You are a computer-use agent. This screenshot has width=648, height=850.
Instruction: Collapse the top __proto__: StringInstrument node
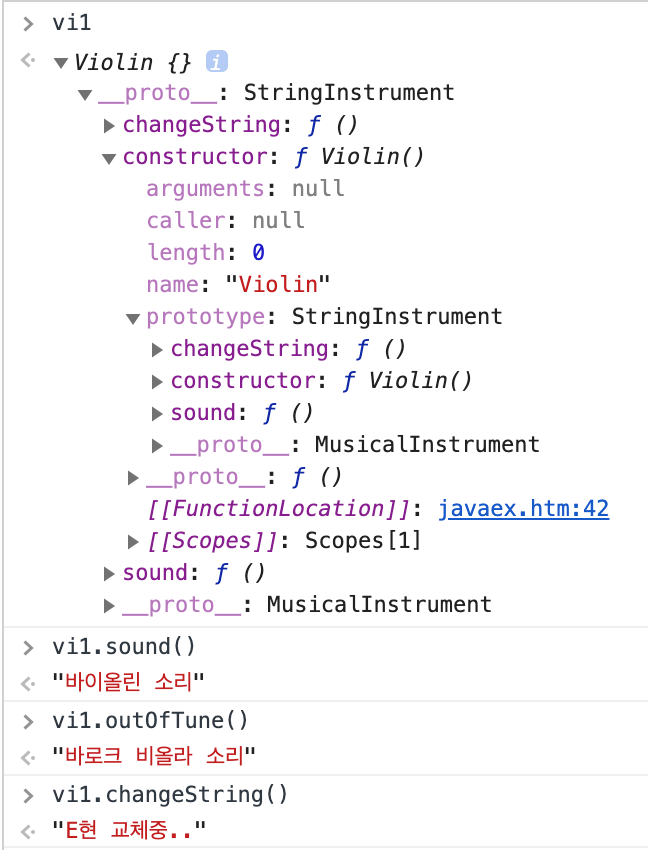pyautogui.click(x=85, y=94)
